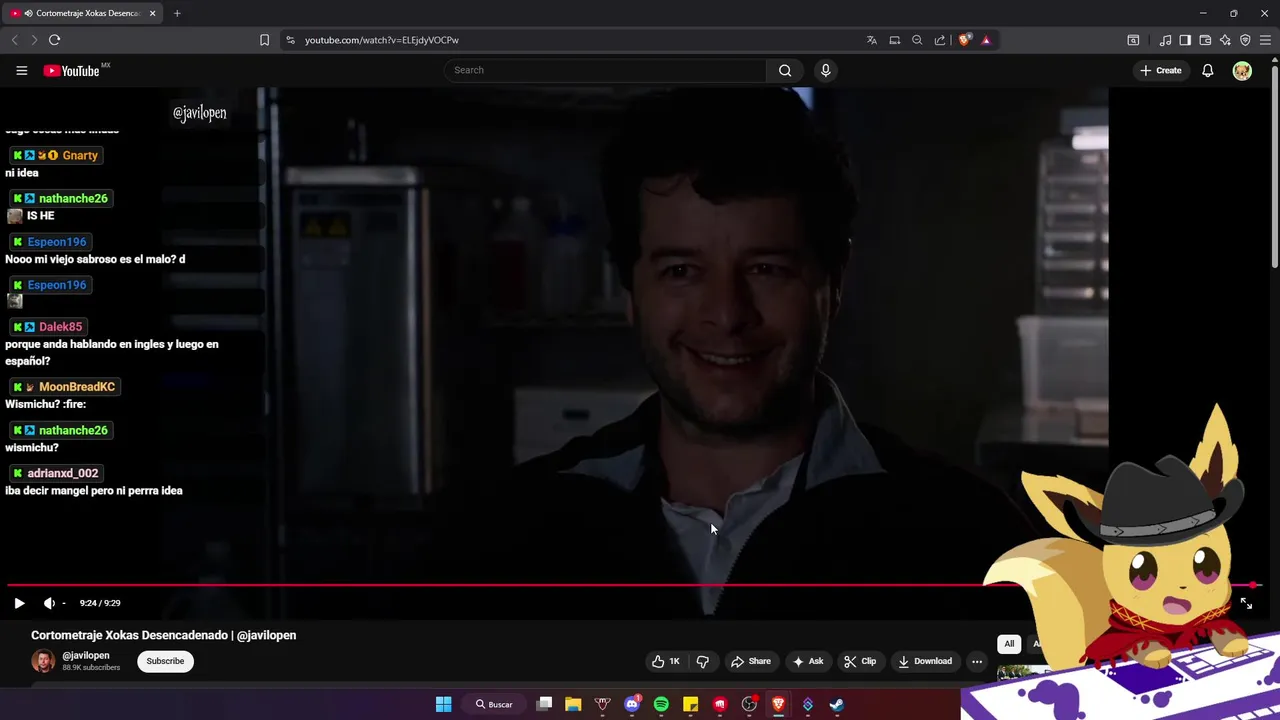
Task: Click the address bar URL
Action: coord(381,40)
